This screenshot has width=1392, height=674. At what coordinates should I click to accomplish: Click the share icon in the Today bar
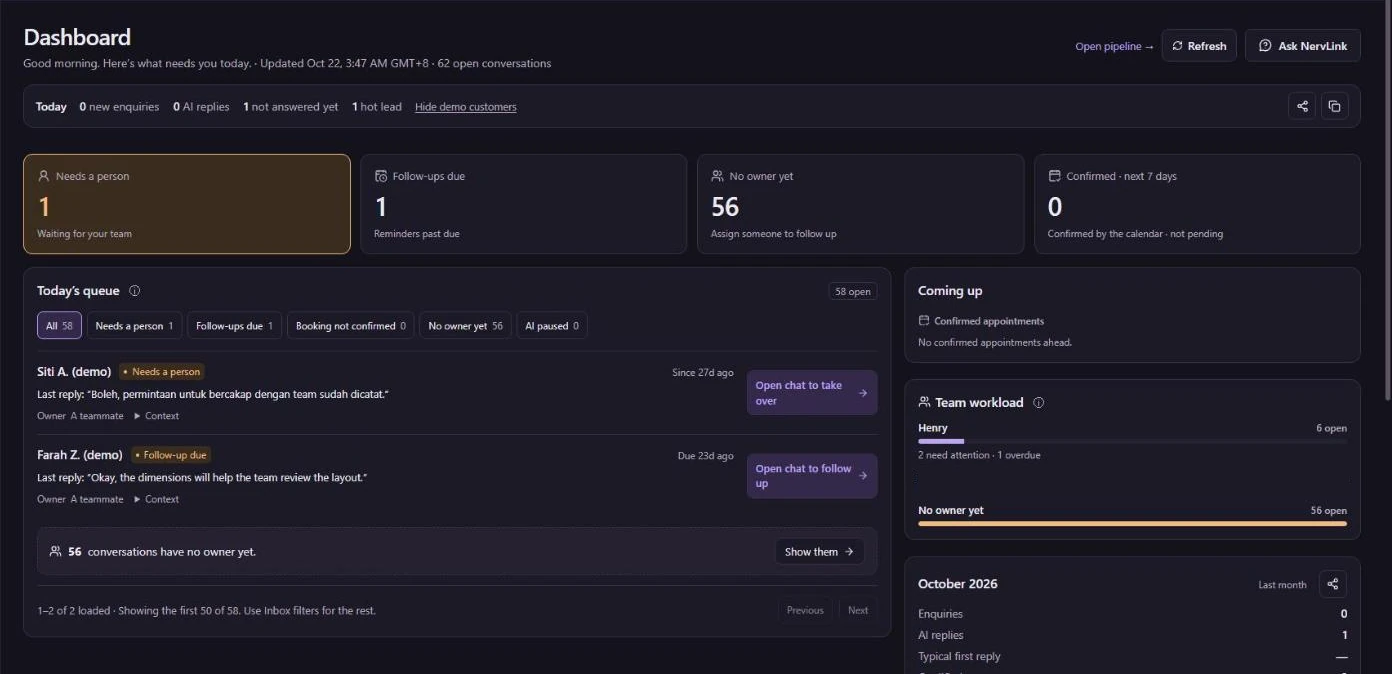coord(1301,106)
